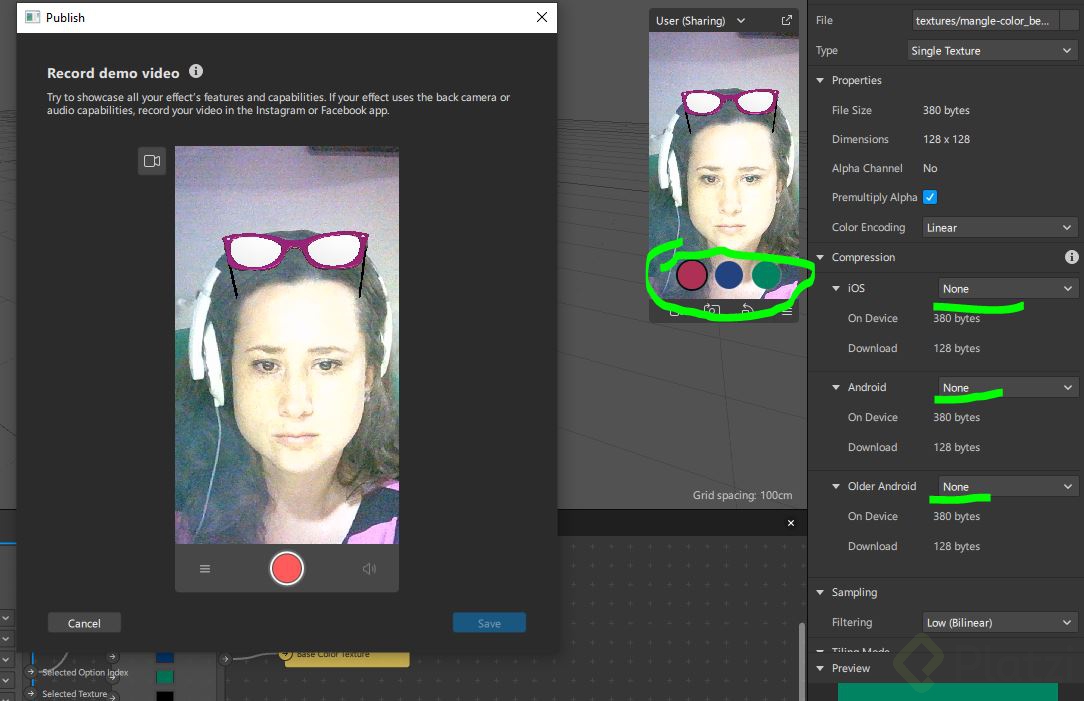The height and width of the screenshot is (701, 1084).
Task: Click the Grid spacing: 100cm label
Action: (742, 495)
